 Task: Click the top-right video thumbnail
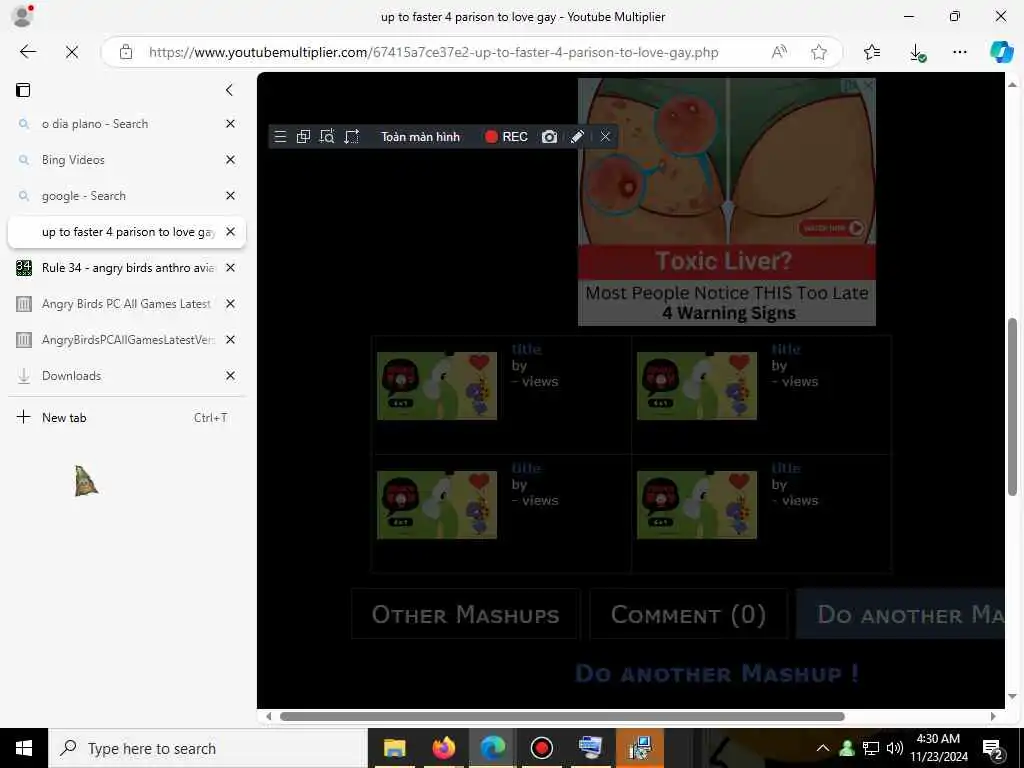pyautogui.click(x=697, y=386)
